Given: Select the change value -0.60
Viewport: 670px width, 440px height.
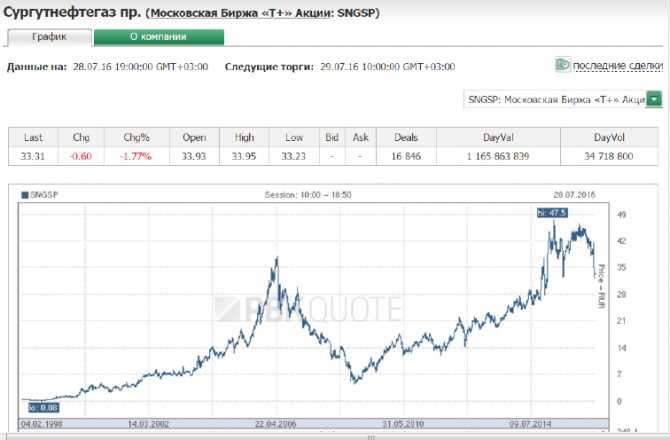Looking at the screenshot, I should pos(80,156).
